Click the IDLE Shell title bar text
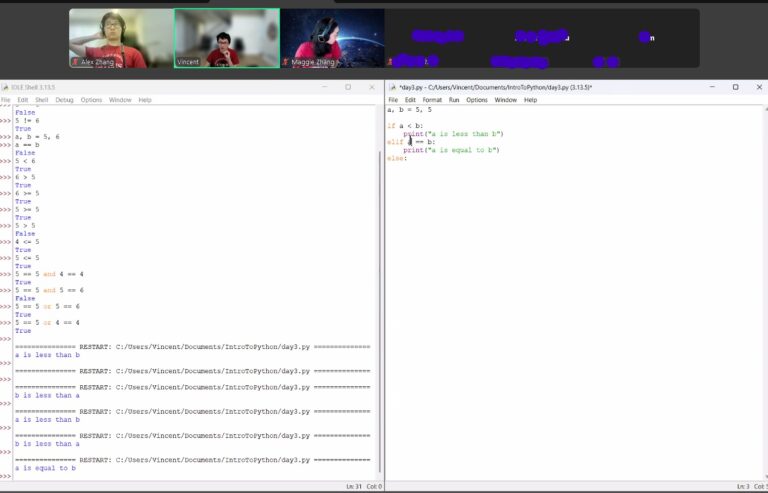Screen dimensions: 768x493 click(x=33, y=87)
